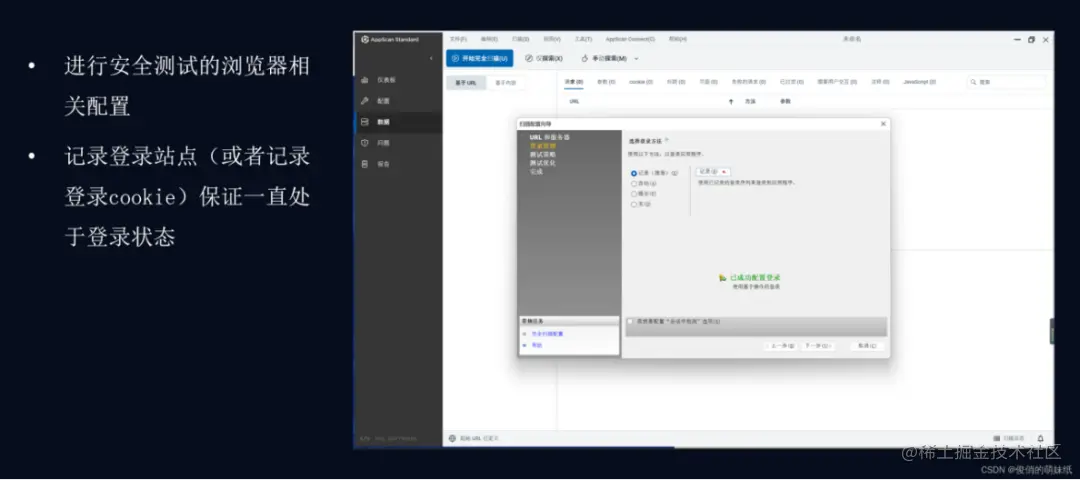1080x480 pixels.
Task: Click the sort arrow in table header
Action: point(731,101)
